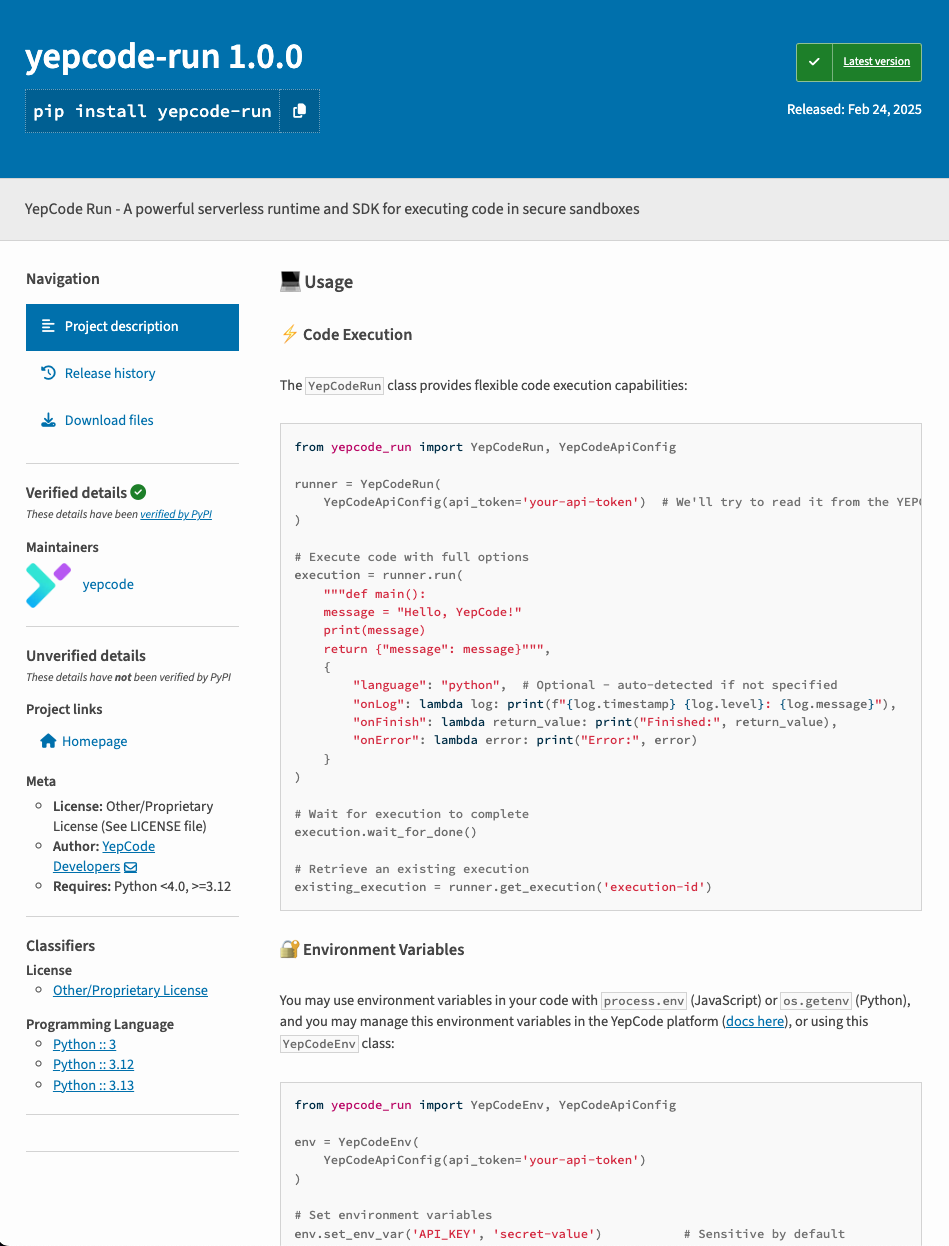
Task: Open the 'verified by PyPI' link
Action: click(176, 515)
